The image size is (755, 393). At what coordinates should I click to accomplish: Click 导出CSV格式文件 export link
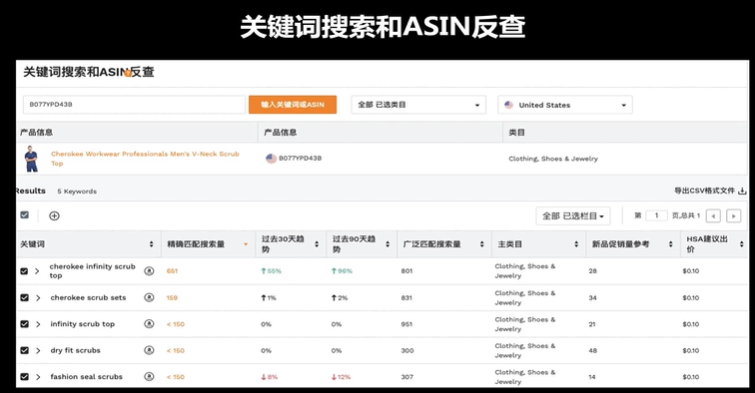click(704, 191)
